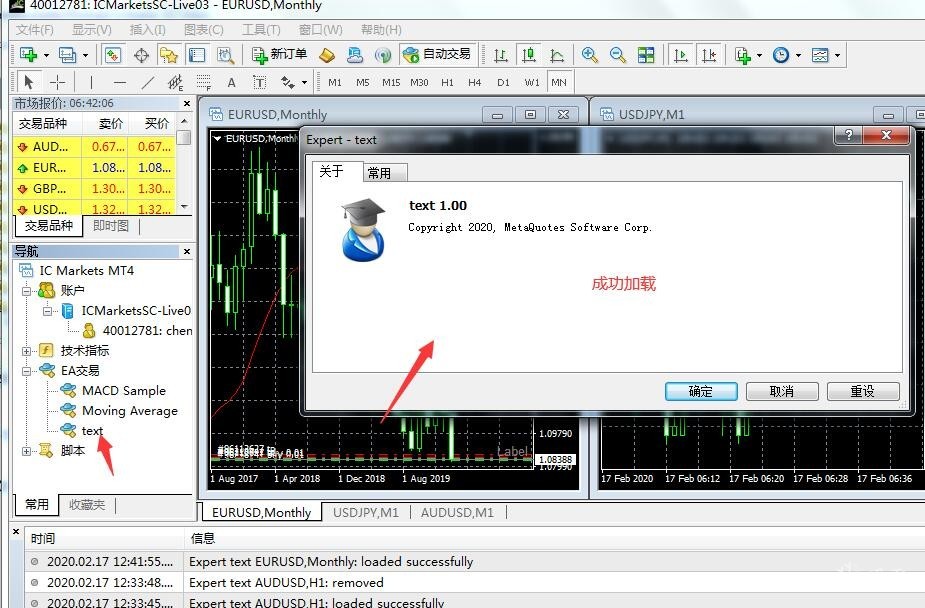Open the Profiles toolbar icon
The width and height of the screenshot is (925, 608).
68,55
